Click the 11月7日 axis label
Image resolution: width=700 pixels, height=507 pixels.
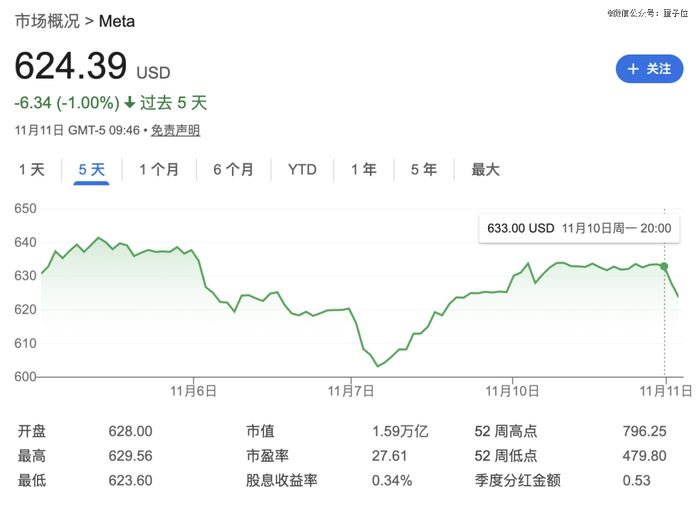point(351,391)
